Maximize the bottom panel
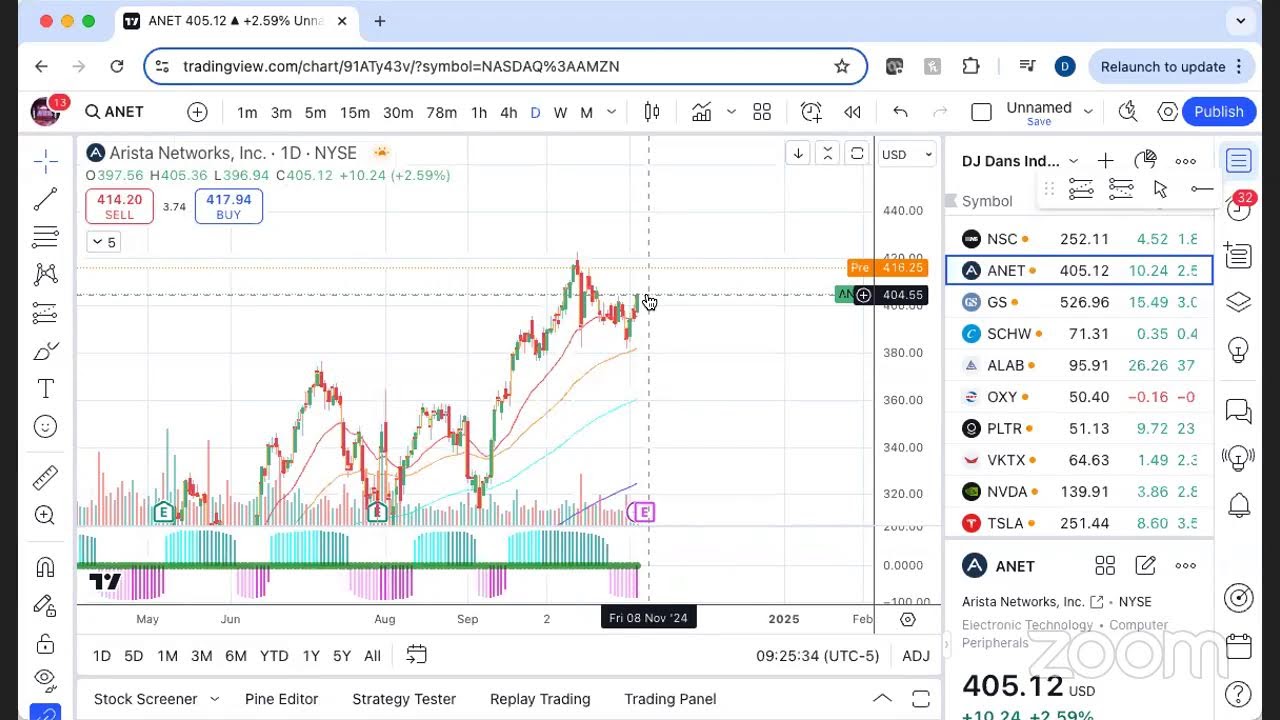1280x720 pixels. 921,698
